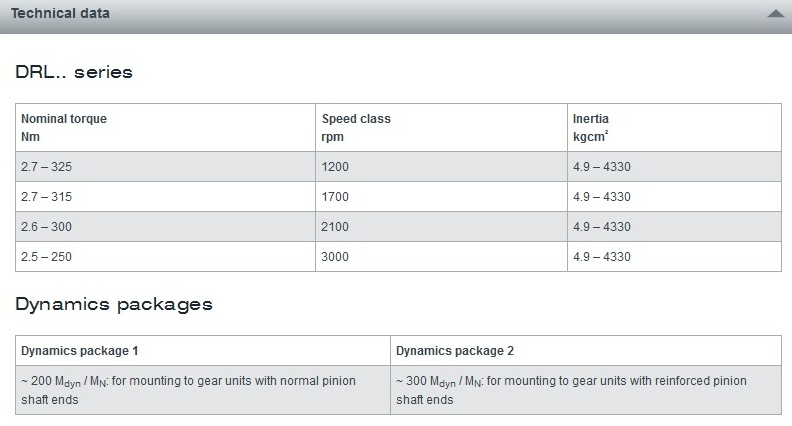Select the 1700 rpm speed cell
This screenshot has height=426, width=792.
441,197
